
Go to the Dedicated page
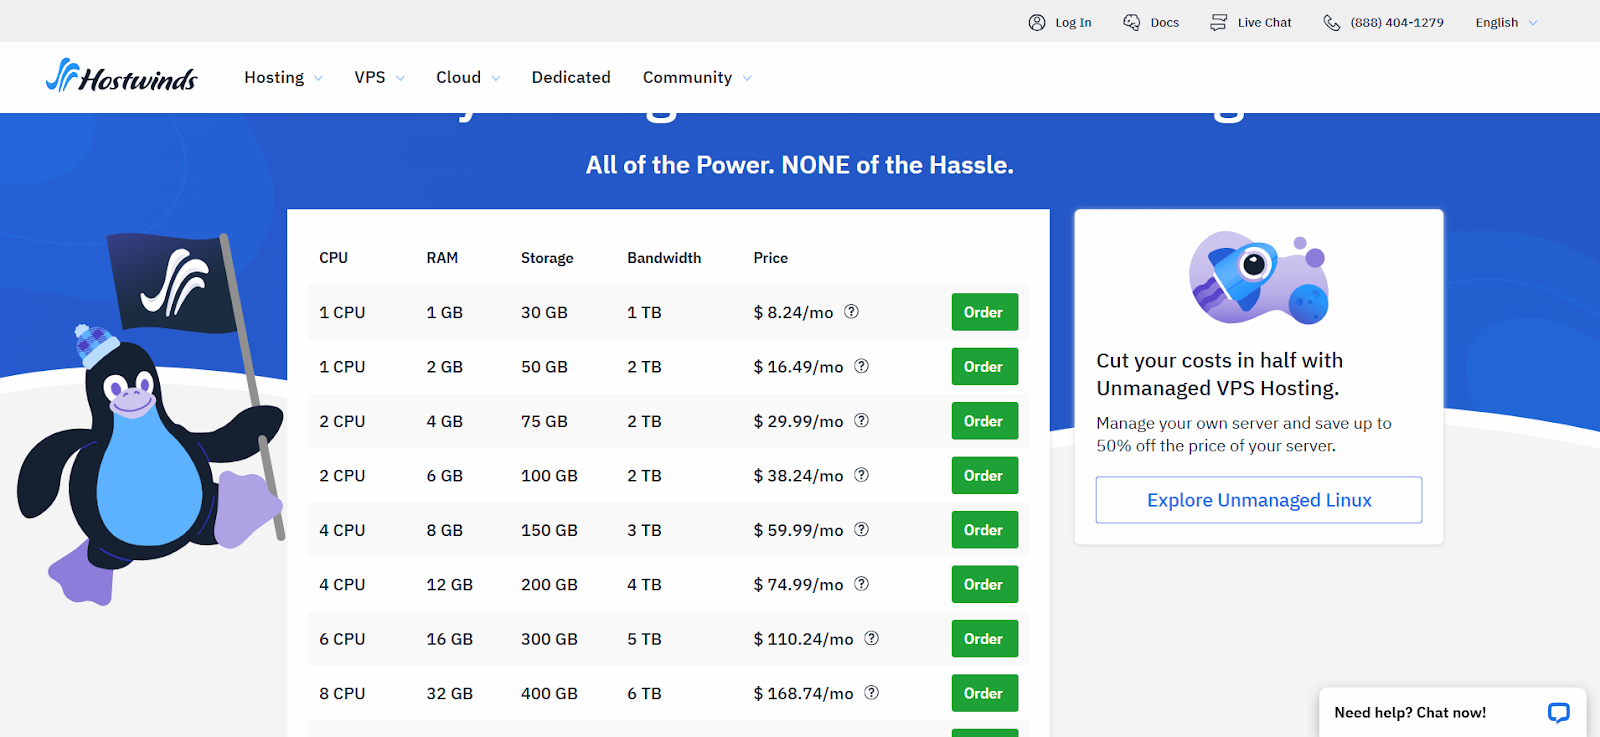pos(571,77)
